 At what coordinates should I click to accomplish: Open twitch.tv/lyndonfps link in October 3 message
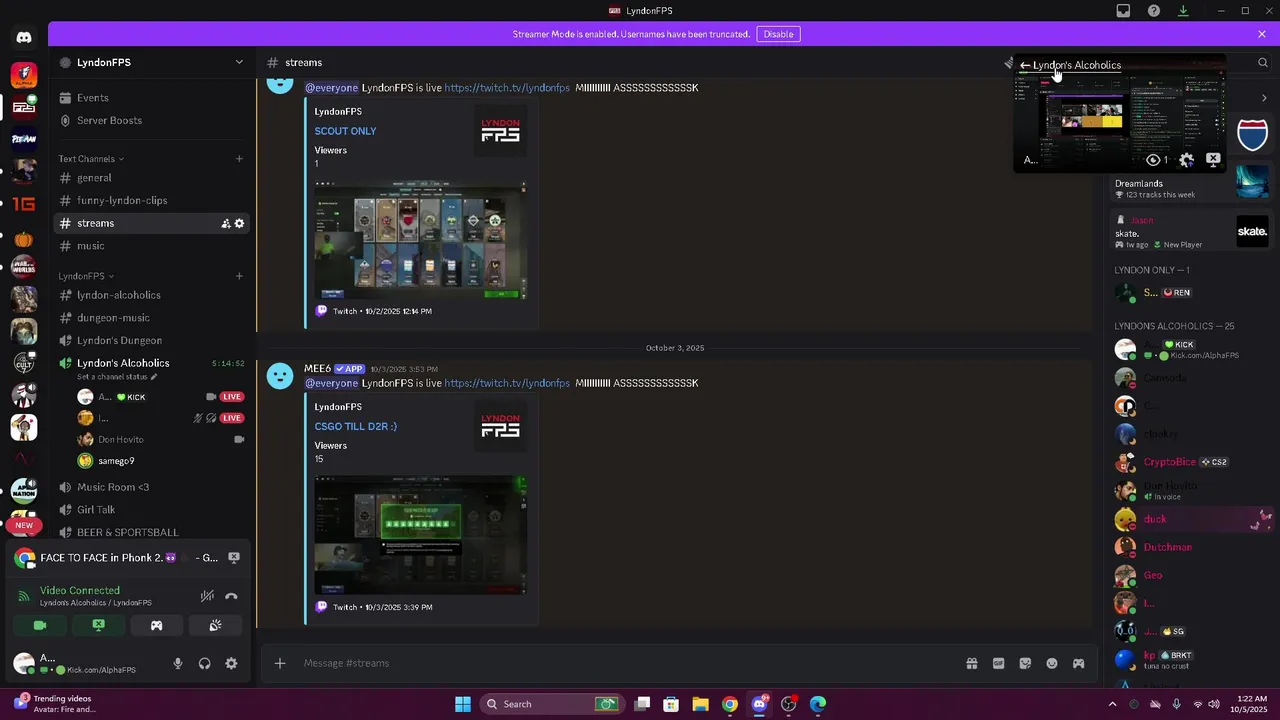507,383
